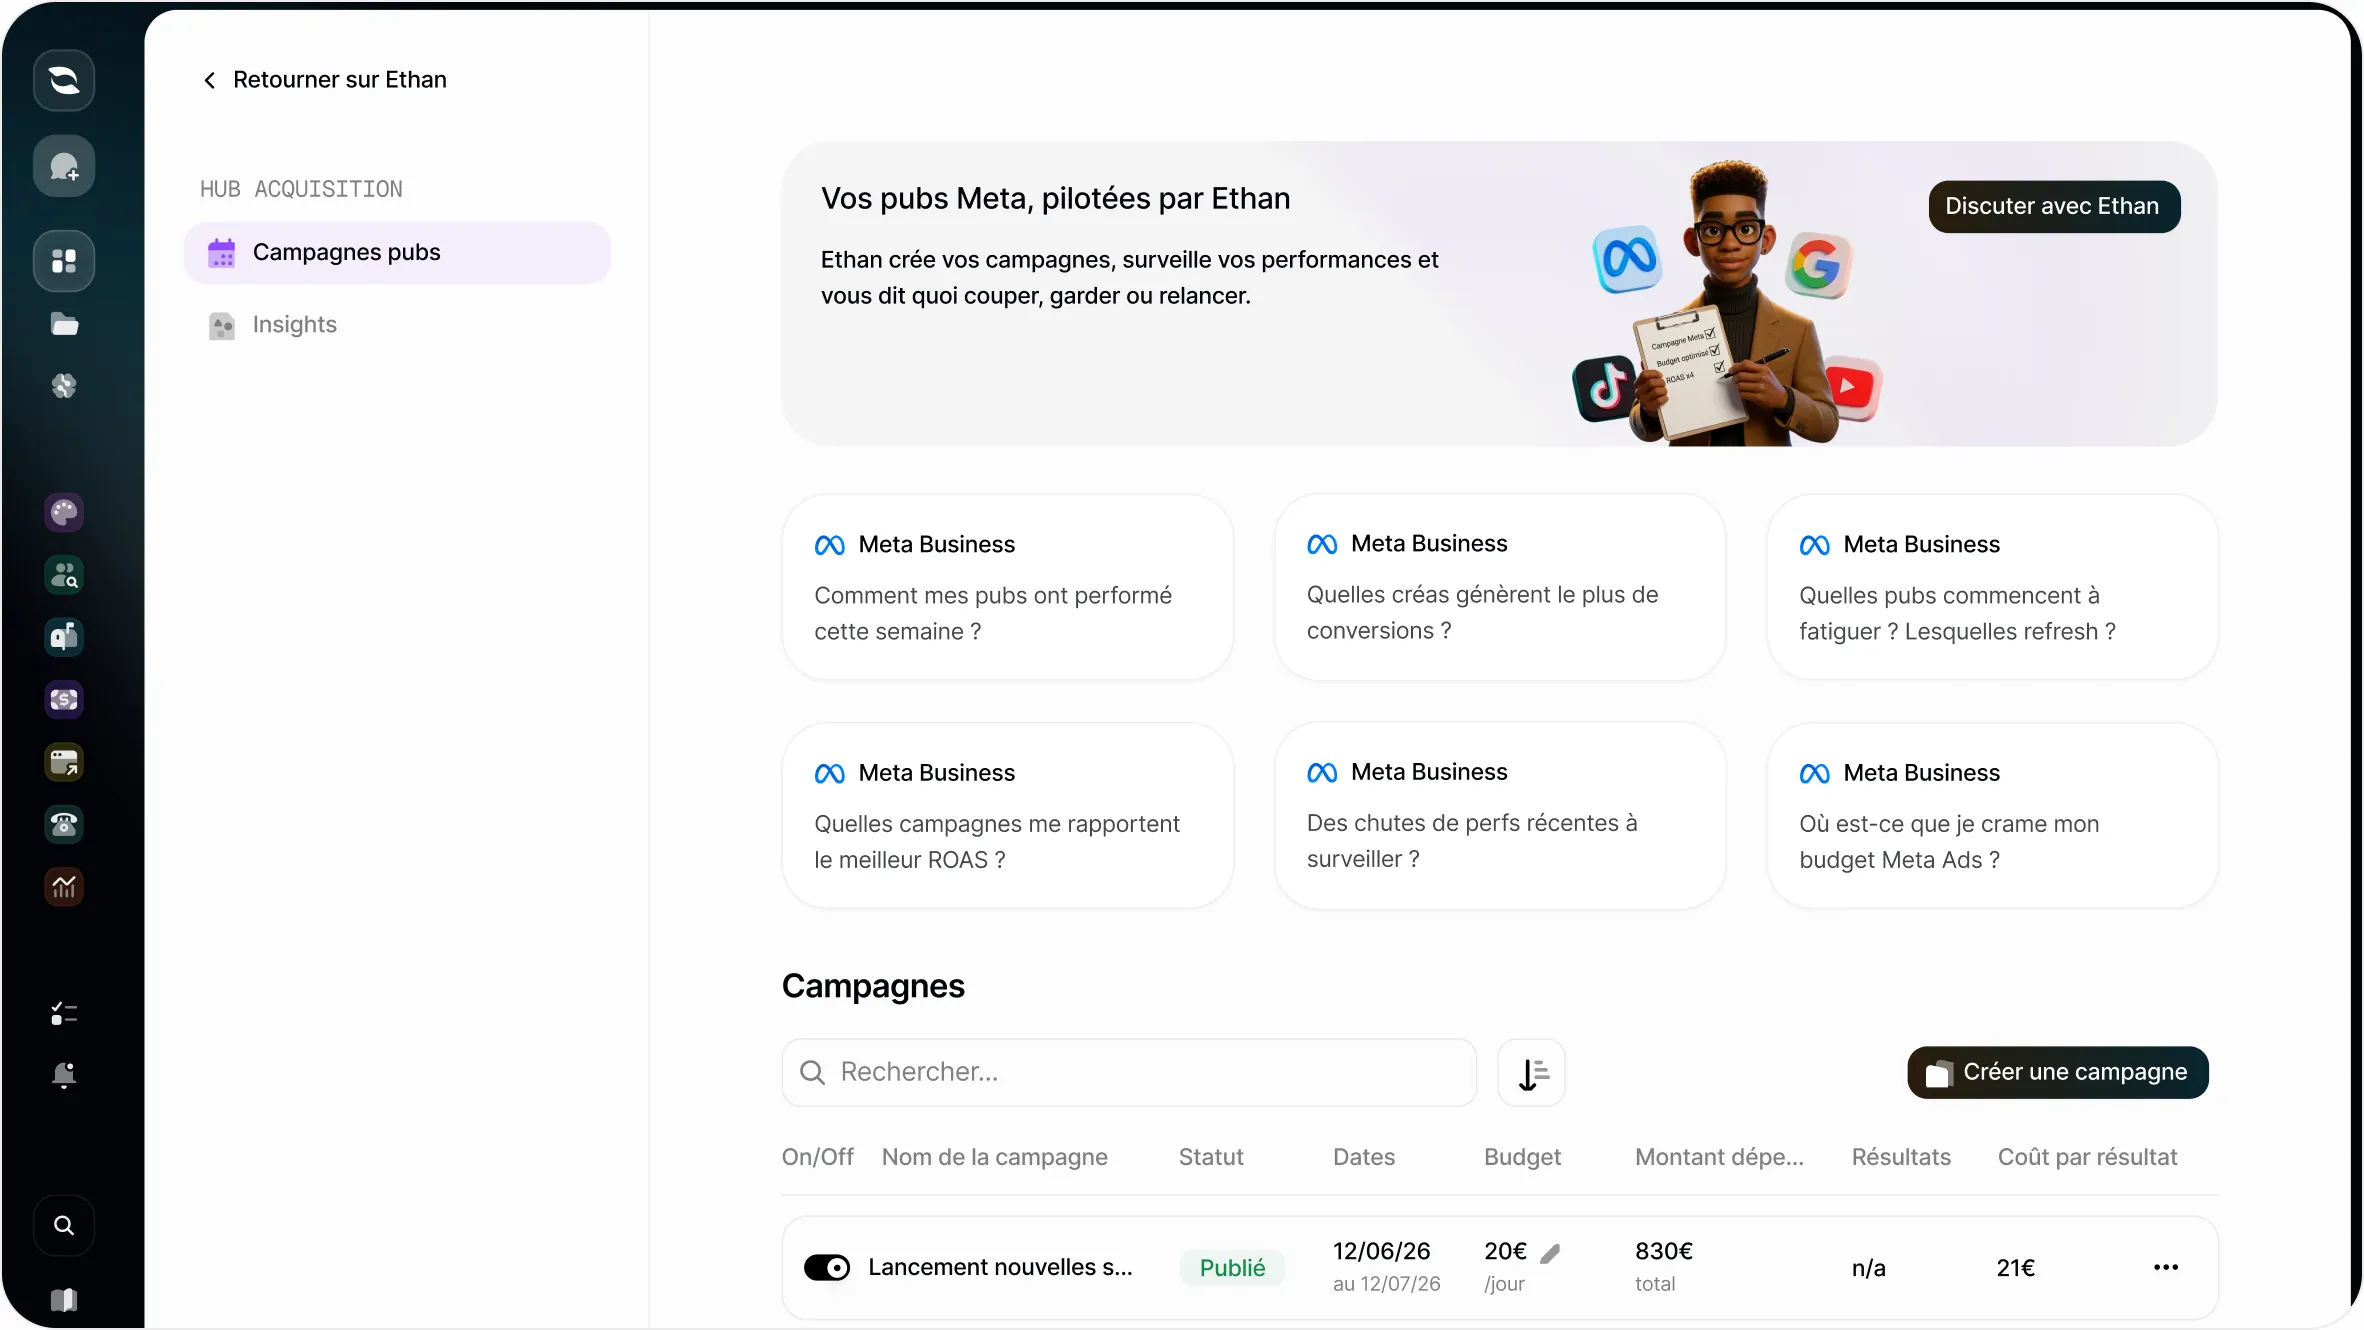Edit the 20€ daily budget pencil icon
Viewport: 2364px width, 1330px height.
[x=1550, y=1253]
